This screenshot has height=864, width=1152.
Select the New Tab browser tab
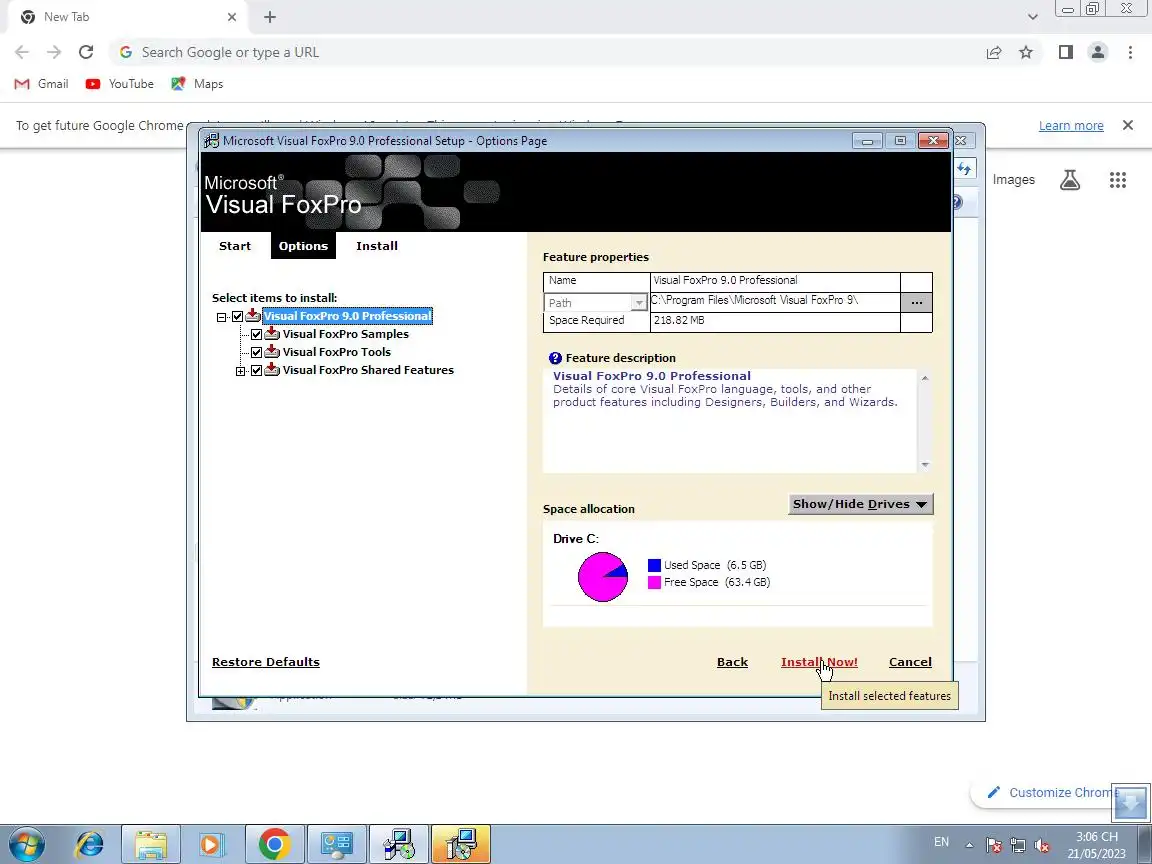(x=129, y=17)
